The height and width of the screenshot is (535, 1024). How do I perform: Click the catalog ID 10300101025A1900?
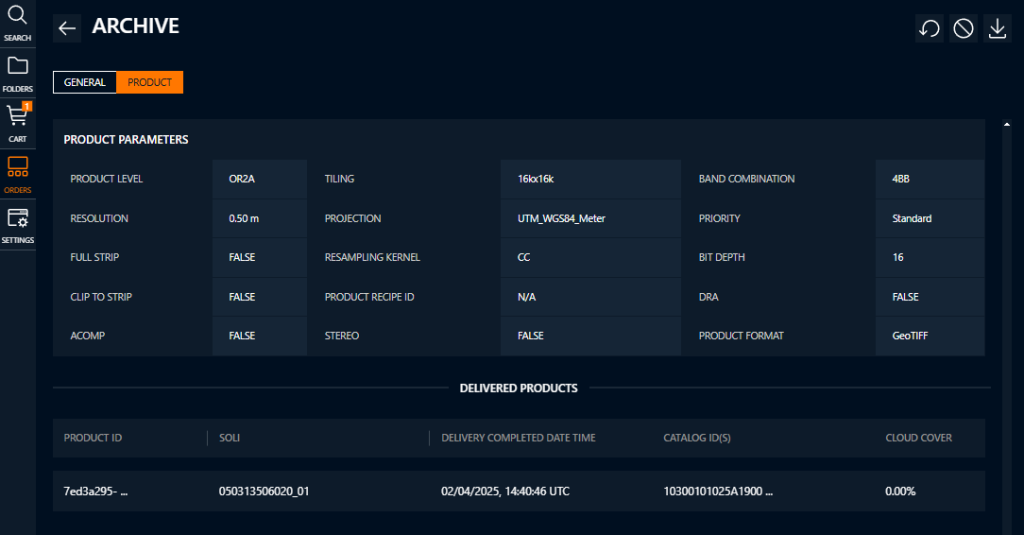click(x=718, y=491)
